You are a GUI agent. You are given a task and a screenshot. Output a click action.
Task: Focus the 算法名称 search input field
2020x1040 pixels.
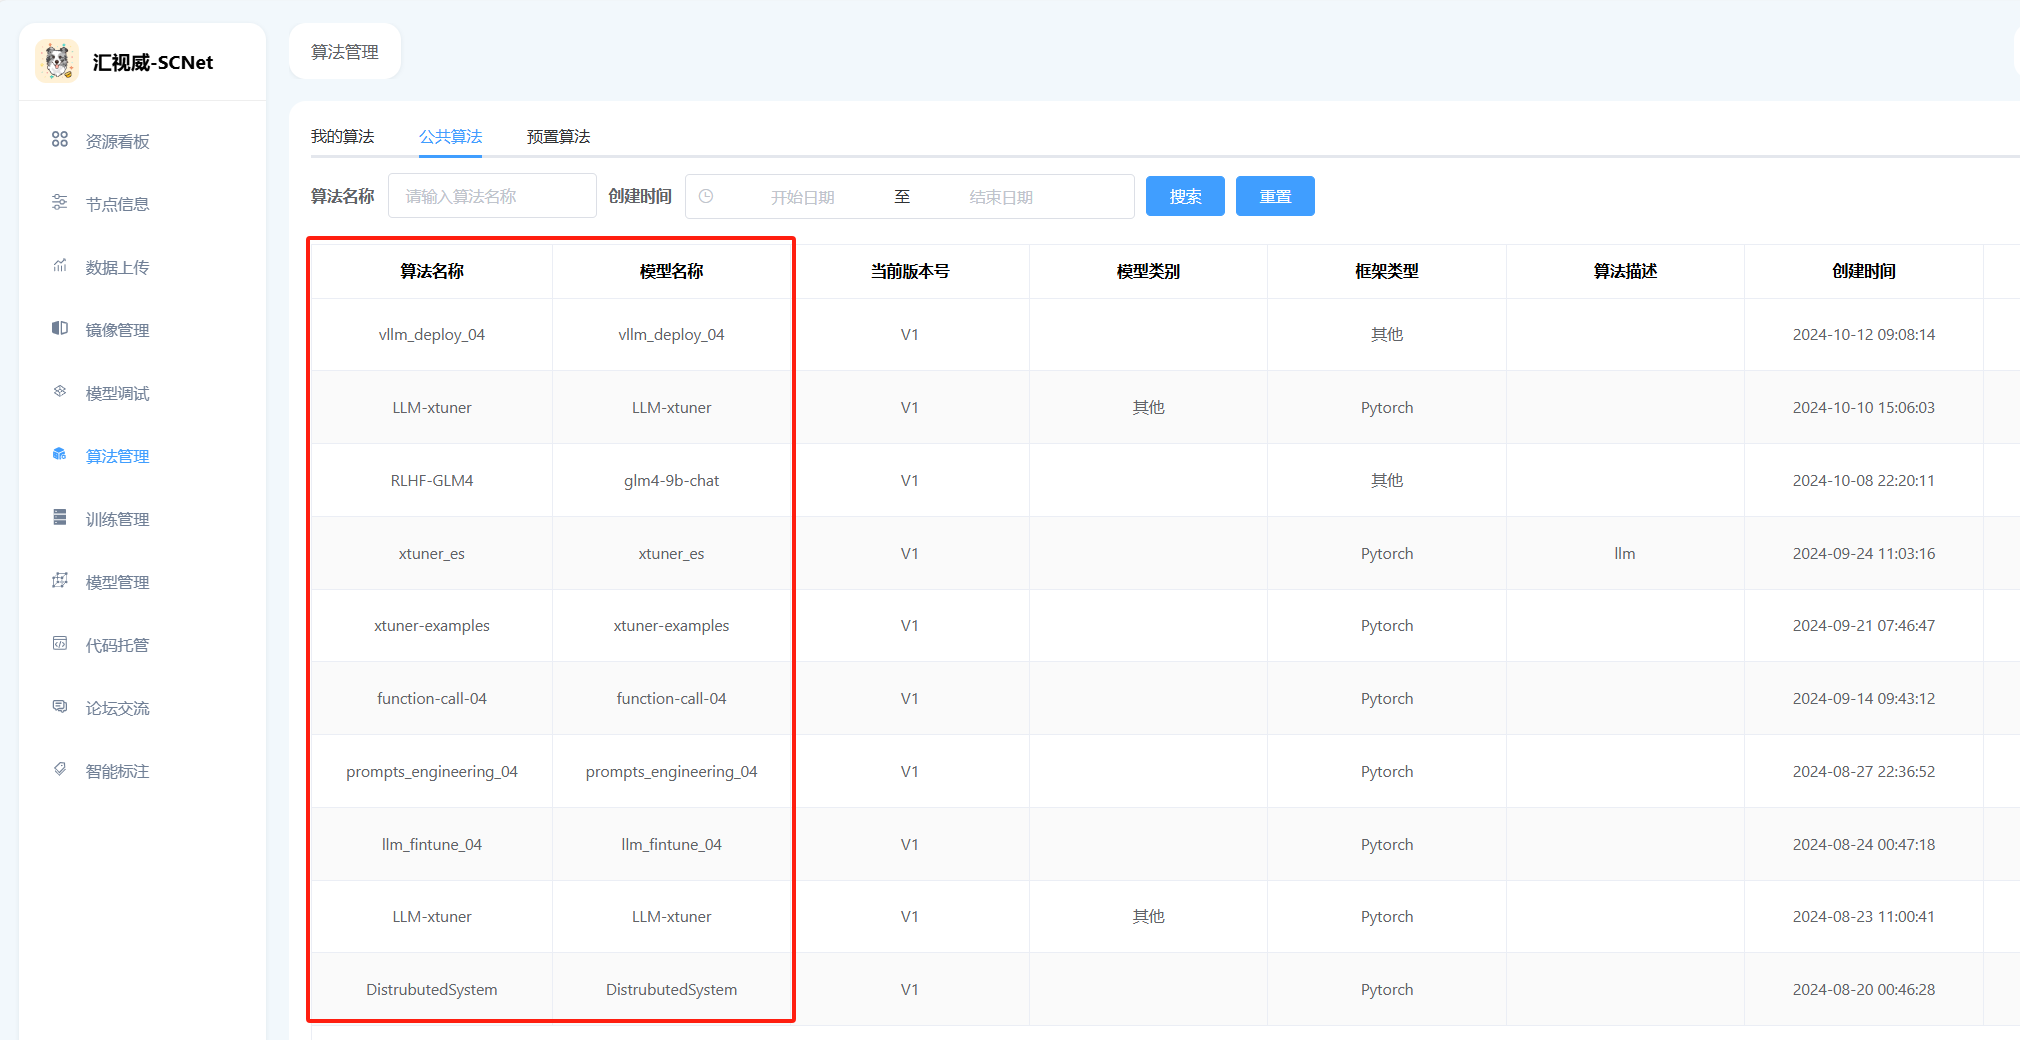coord(492,197)
